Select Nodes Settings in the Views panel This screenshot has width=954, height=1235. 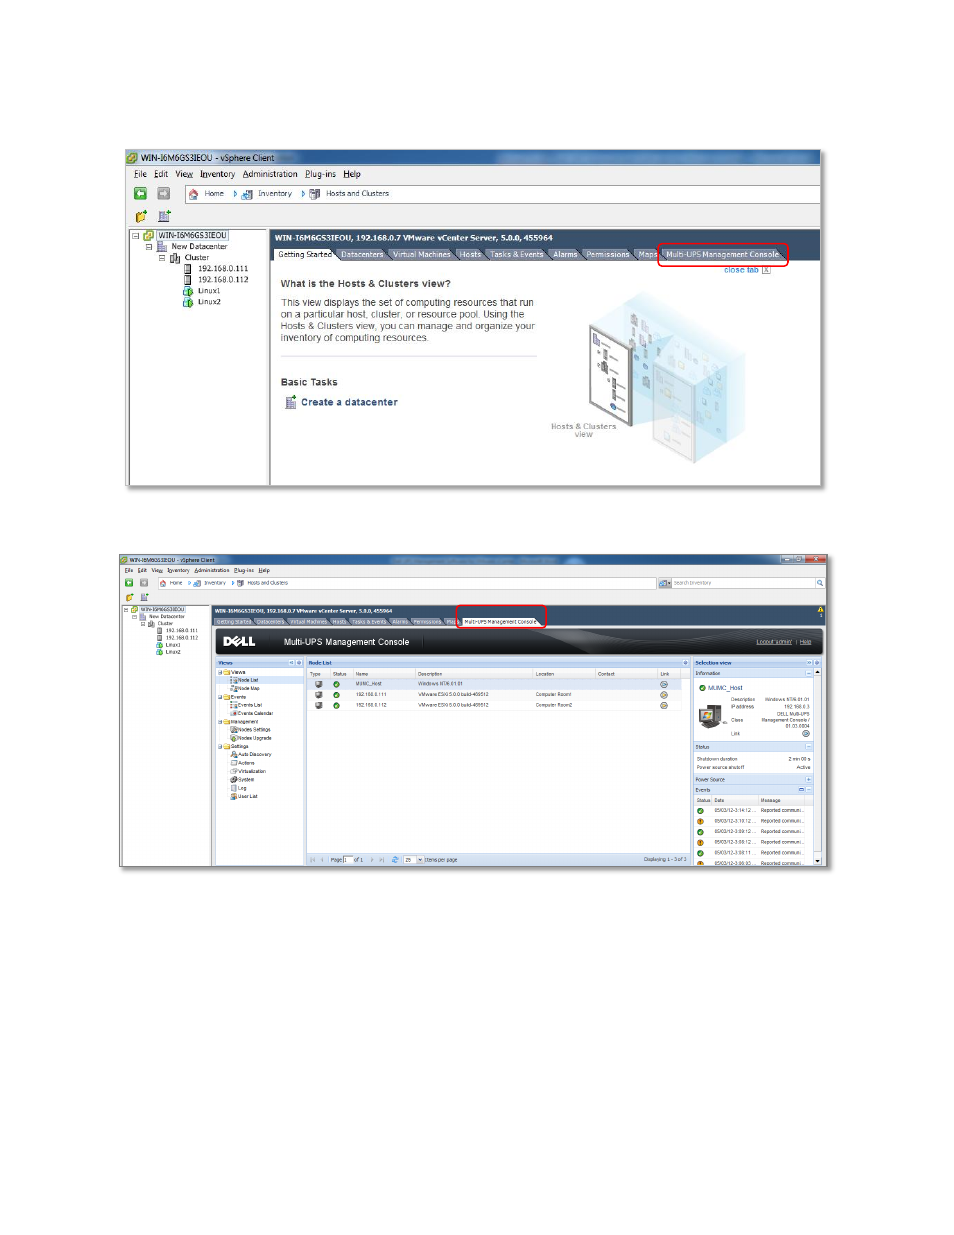tap(254, 730)
